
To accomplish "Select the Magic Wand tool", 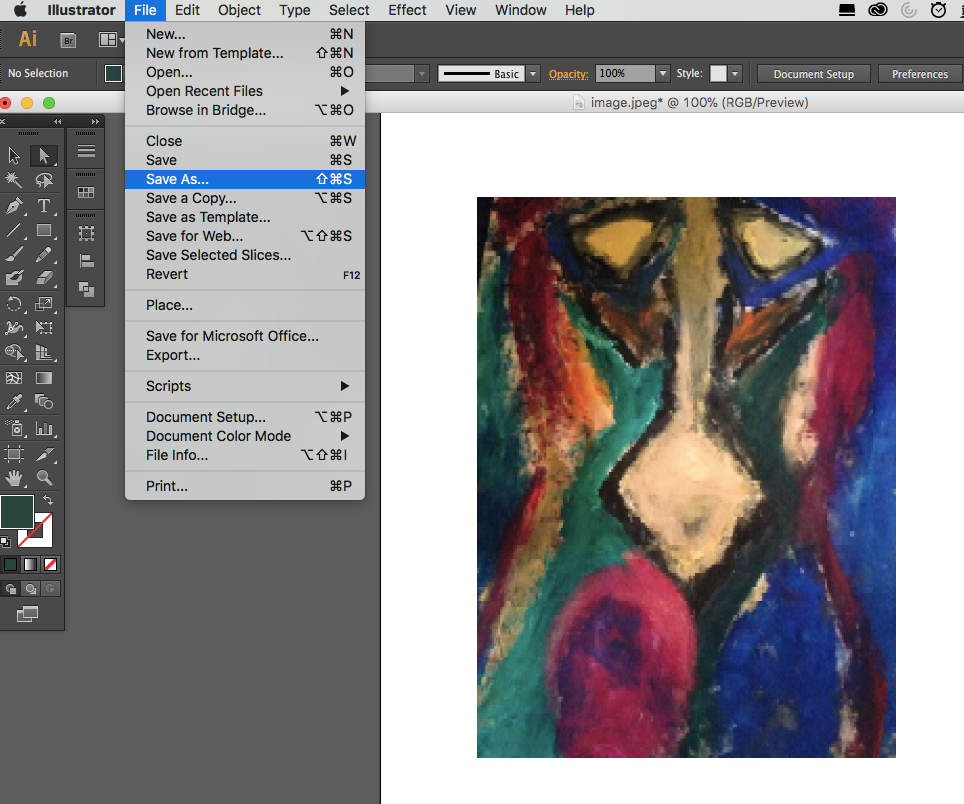I will (x=14, y=179).
